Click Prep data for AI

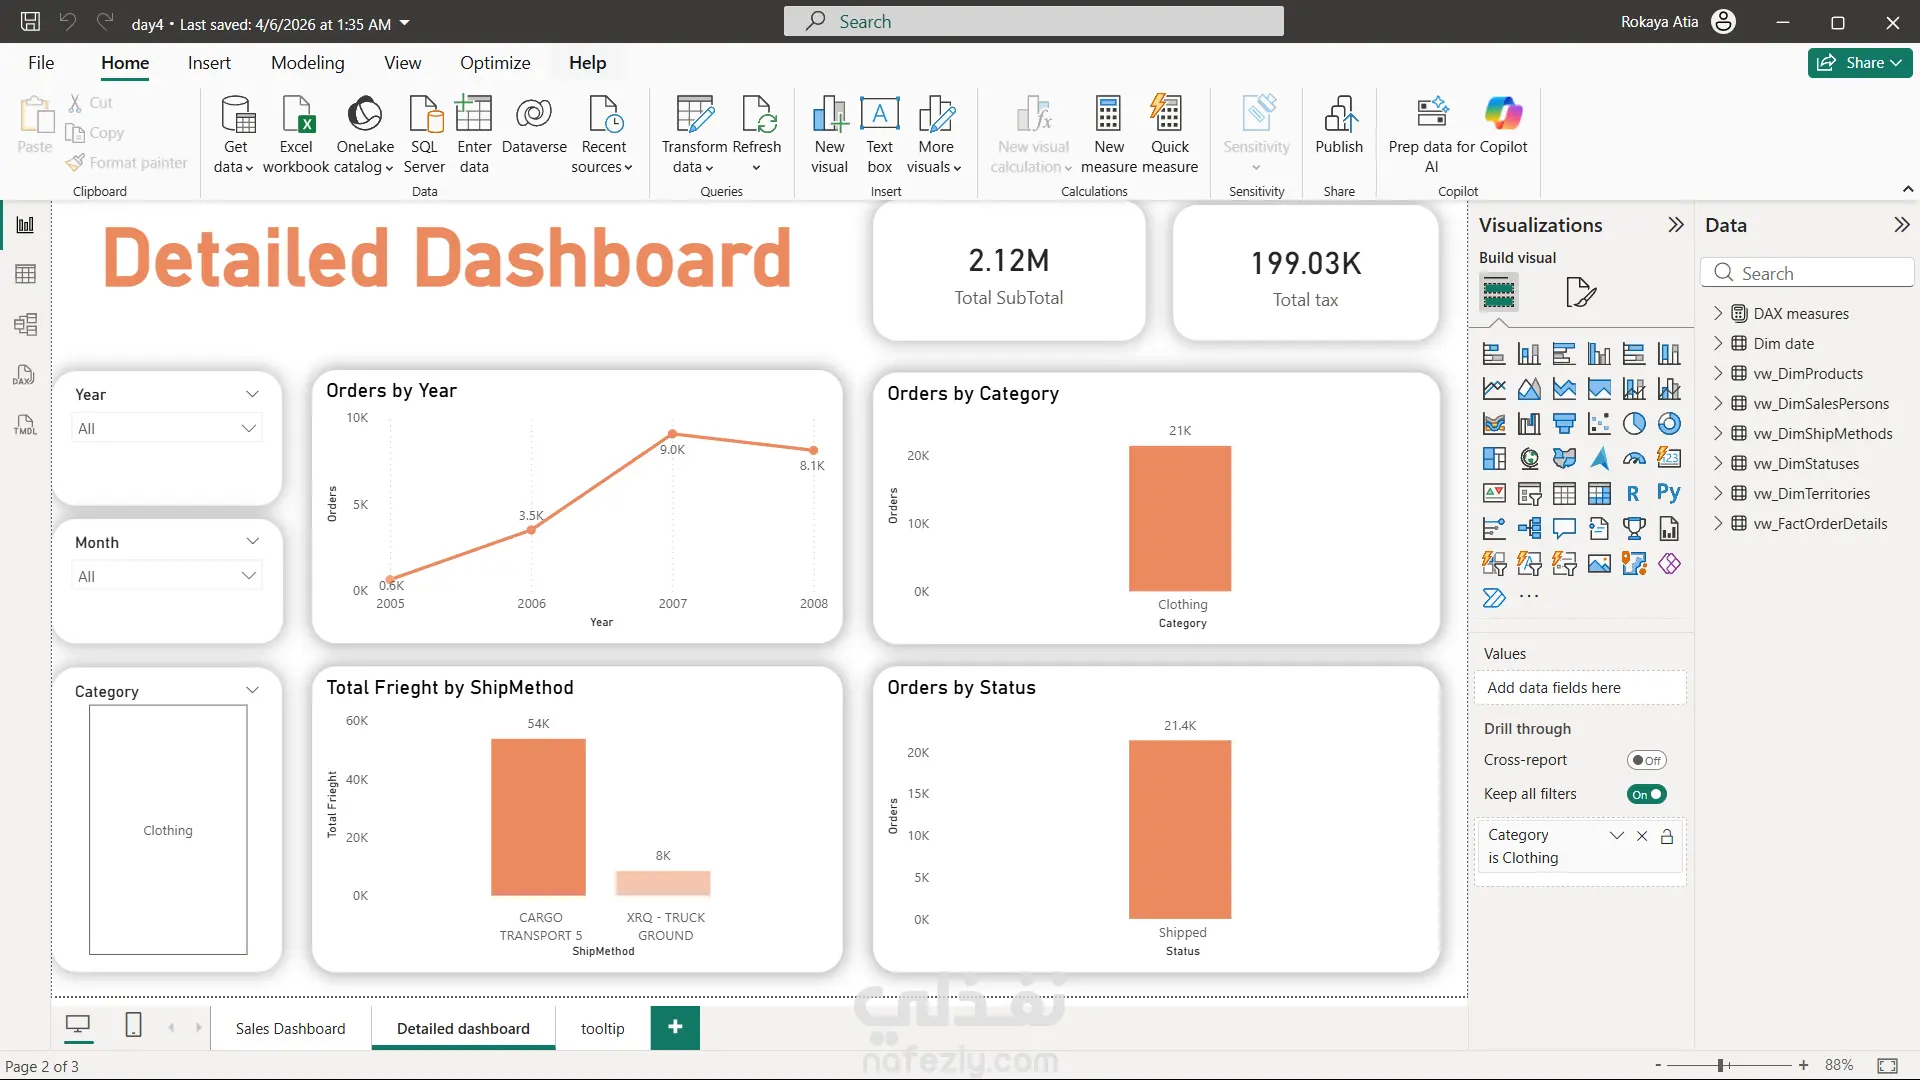pyautogui.click(x=1431, y=135)
